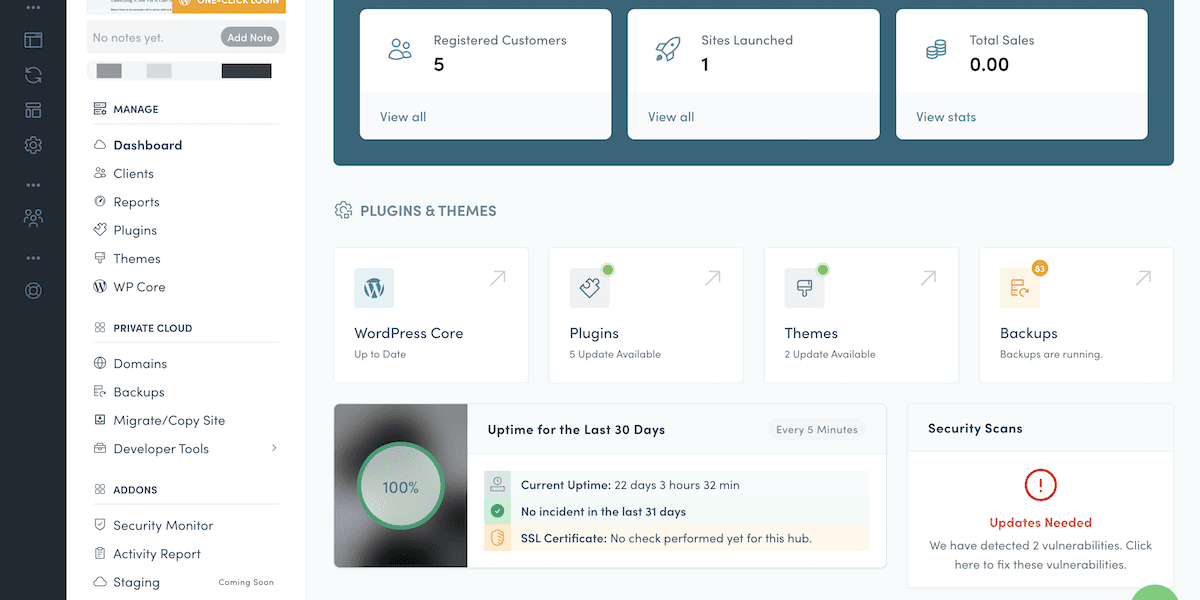
Task: Click the 'Up to Date' status text
Action: 380,354
